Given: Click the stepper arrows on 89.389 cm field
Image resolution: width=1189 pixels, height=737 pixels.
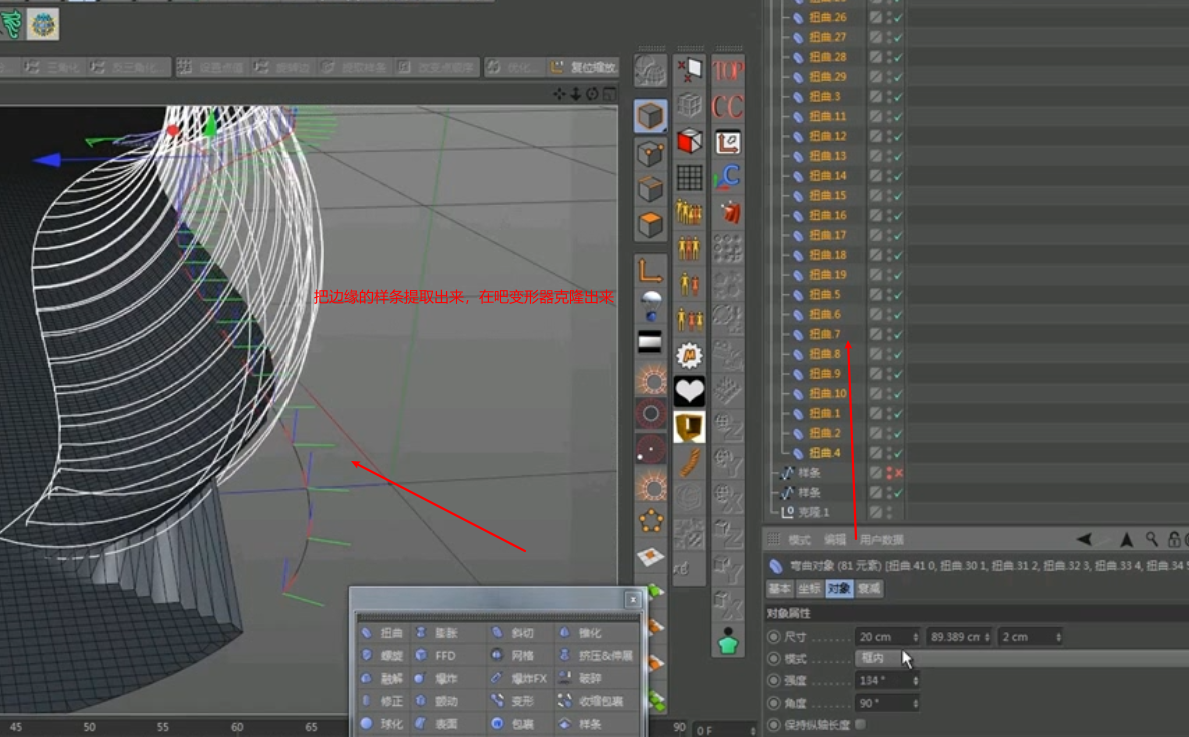Looking at the screenshot, I should pos(987,637).
